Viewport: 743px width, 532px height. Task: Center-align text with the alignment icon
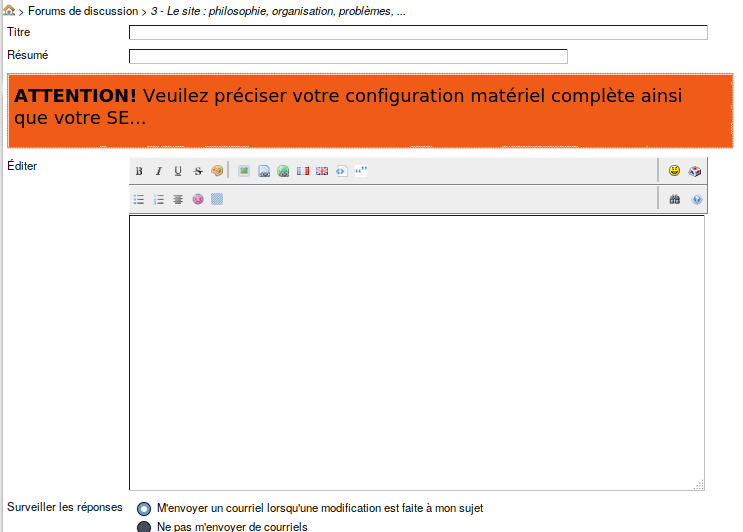(178, 199)
